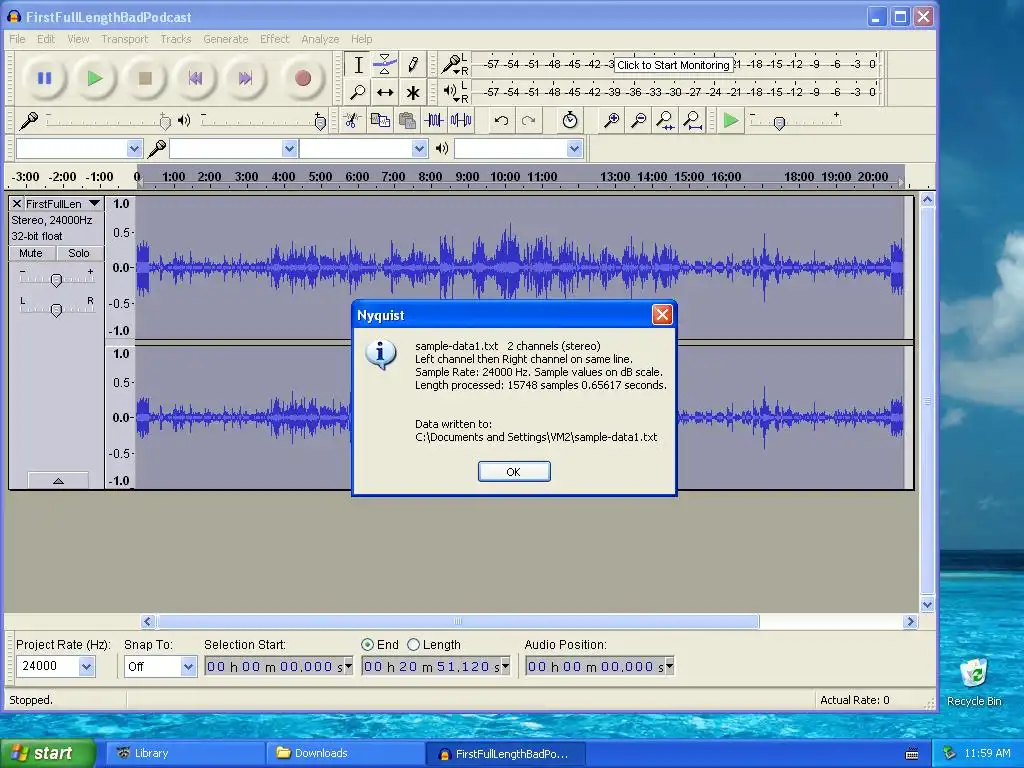Image resolution: width=1024 pixels, height=768 pixels.
Task: Click the Sync-Lock clock icon
Action: 569,120
